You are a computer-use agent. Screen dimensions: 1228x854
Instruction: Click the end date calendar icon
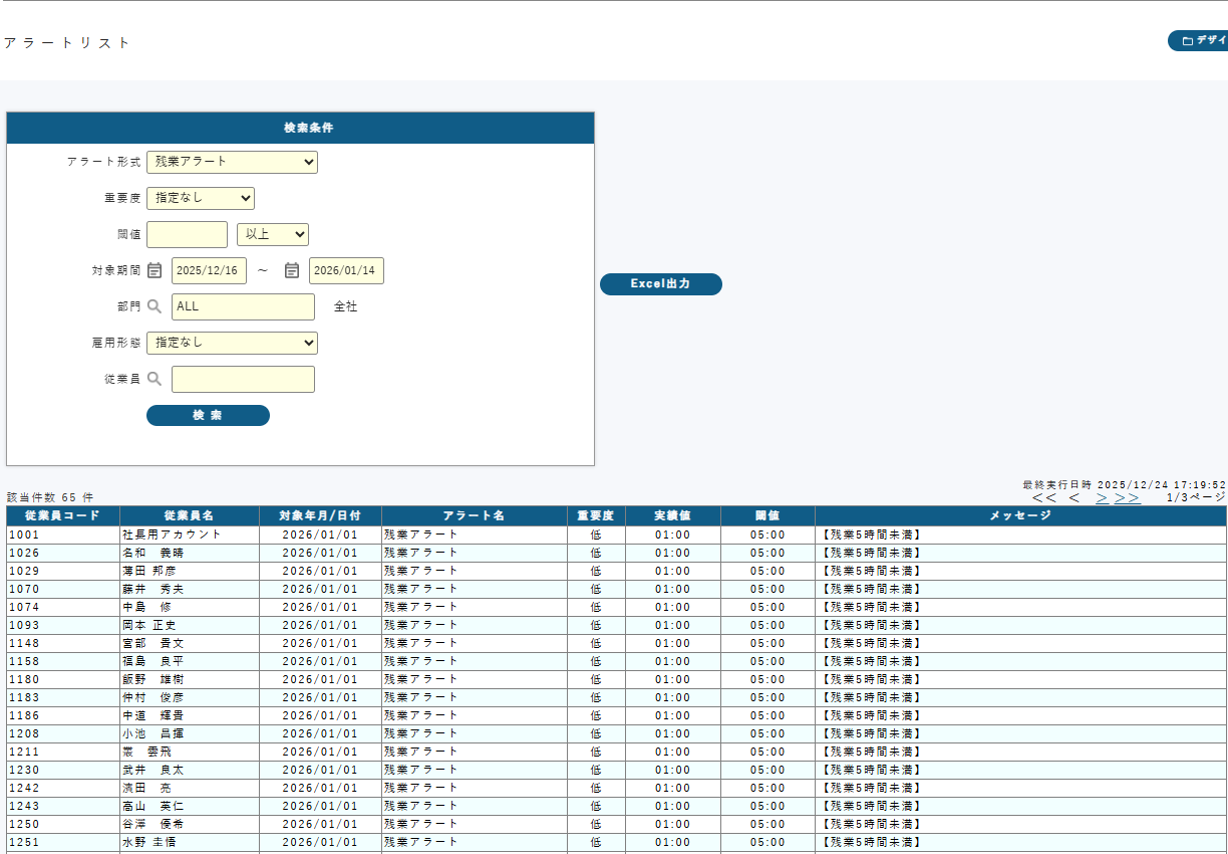pos(292,271)
